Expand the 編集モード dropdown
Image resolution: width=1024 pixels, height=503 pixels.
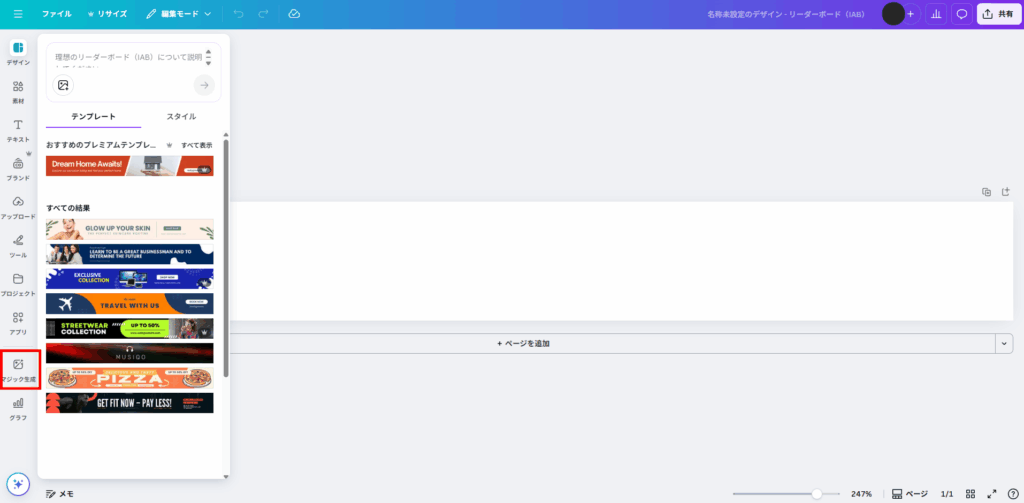click(x=179, y=14)
